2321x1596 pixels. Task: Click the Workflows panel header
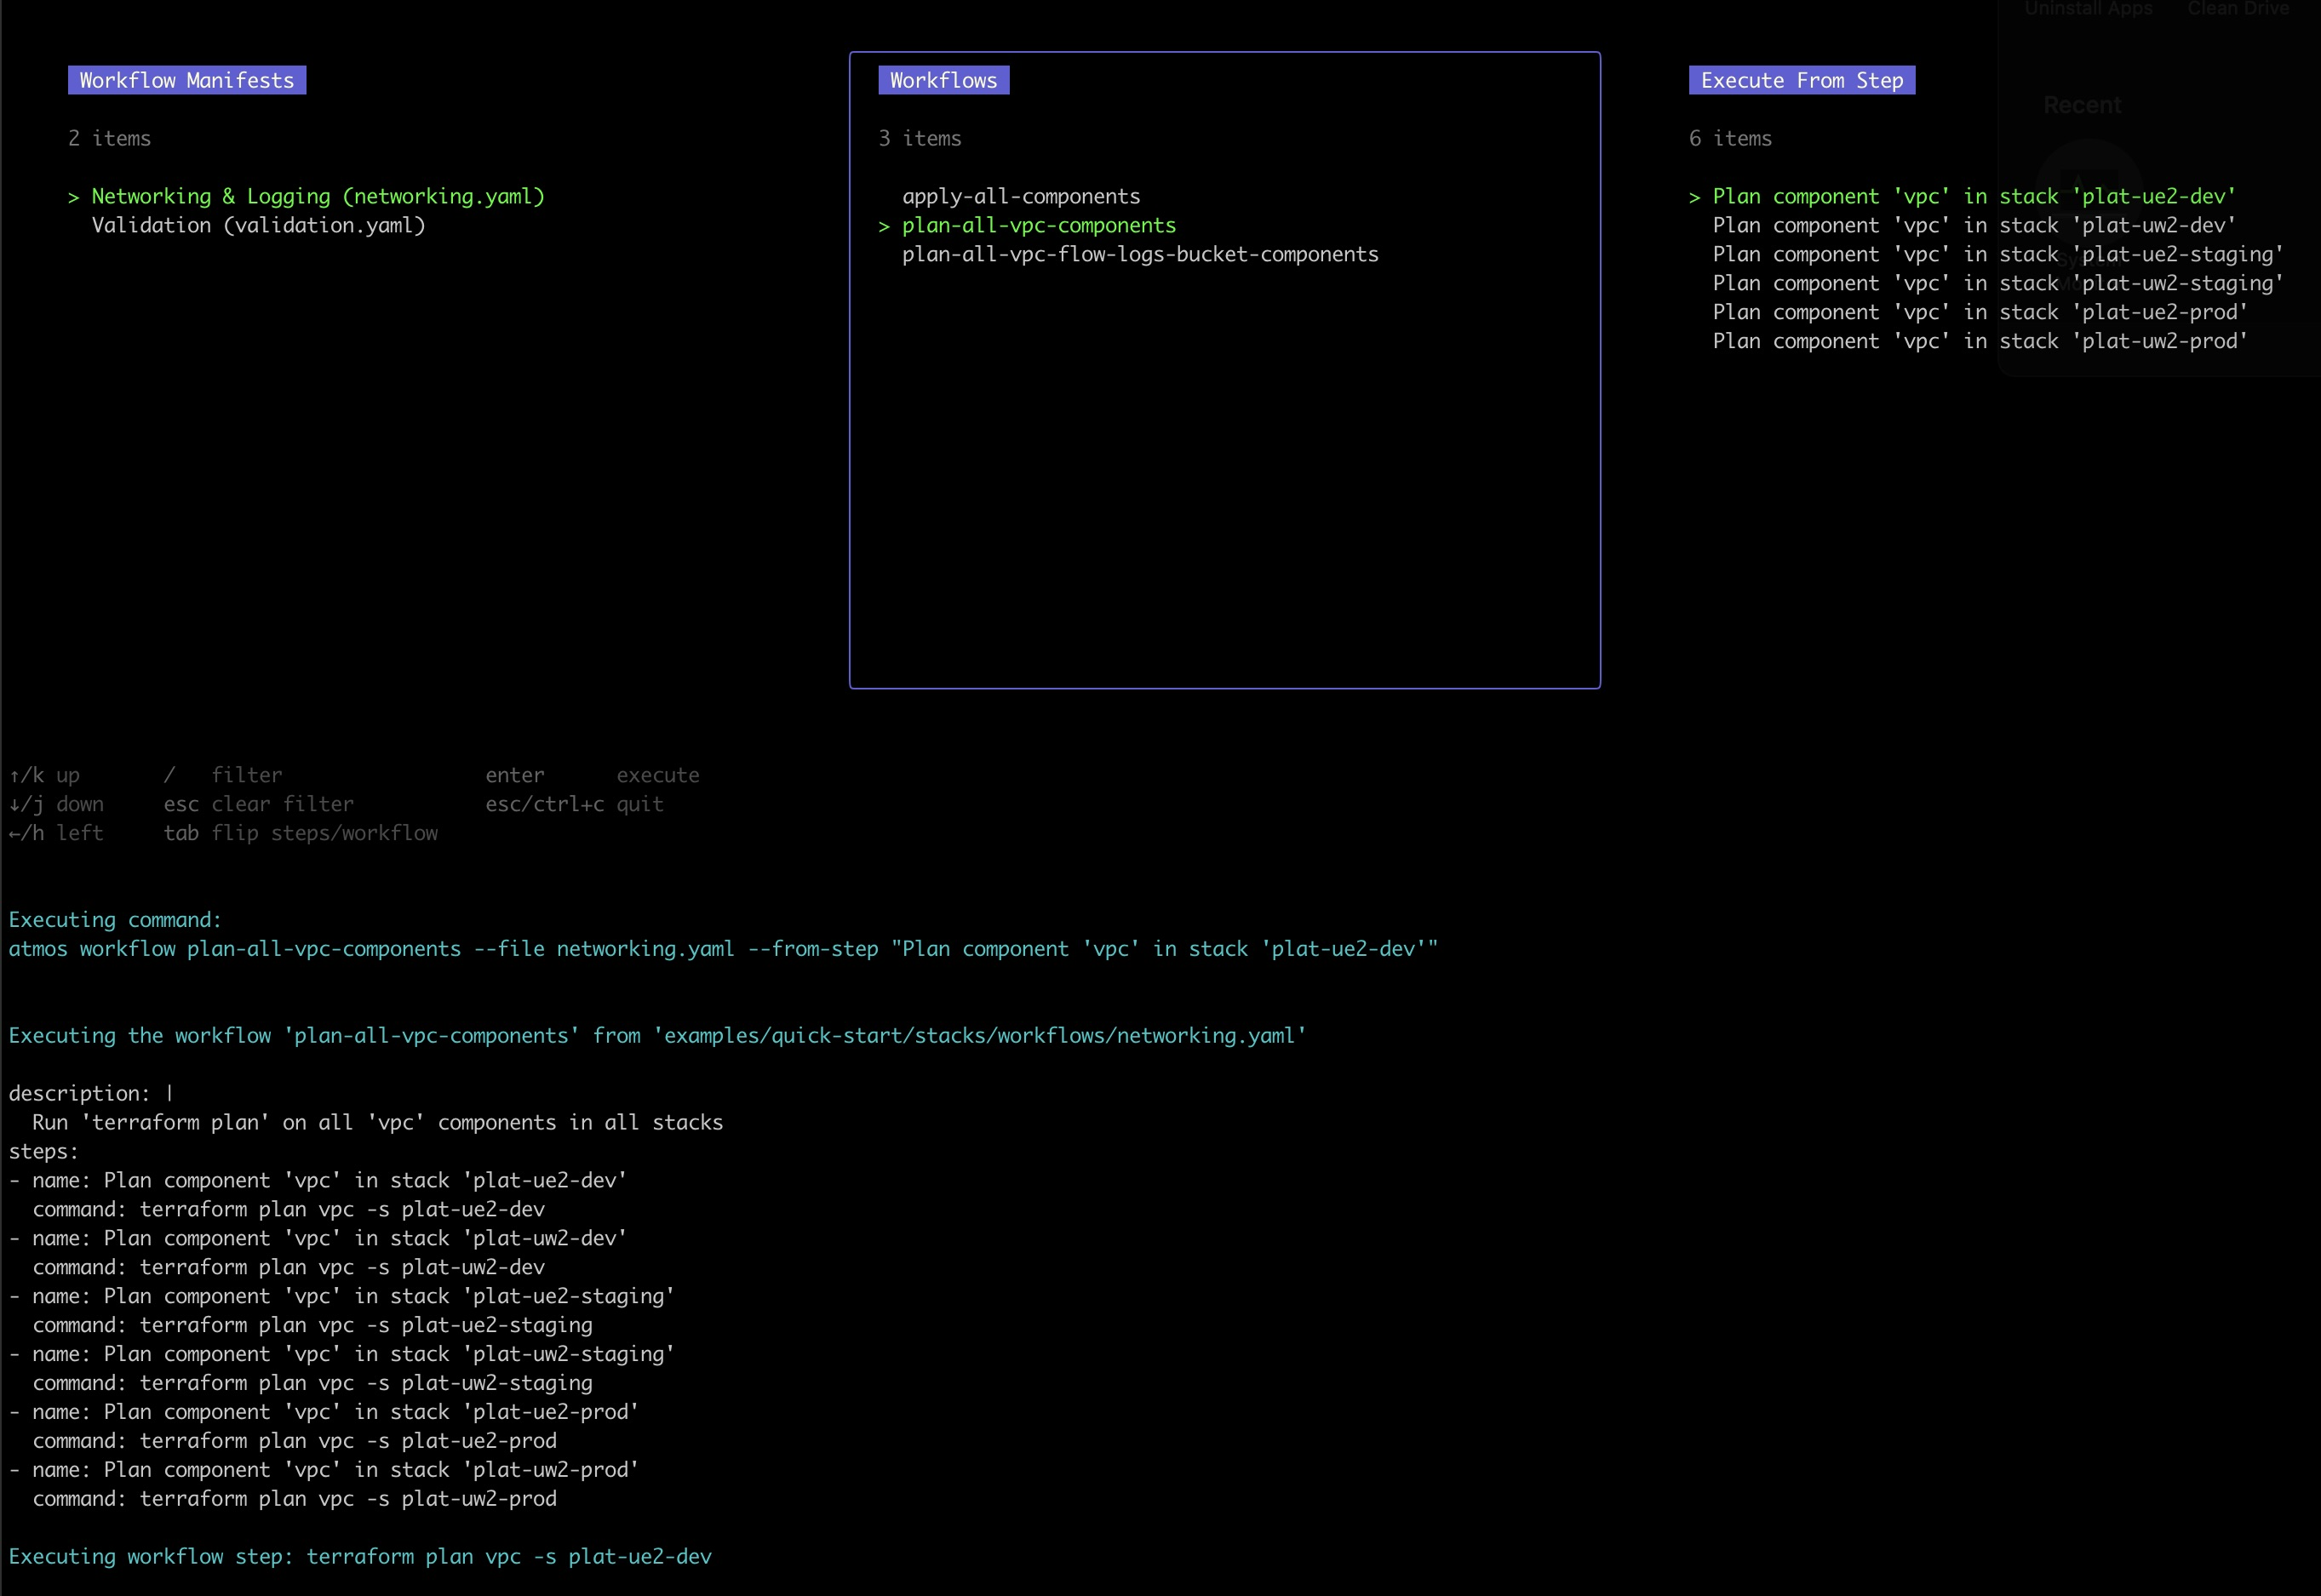pyautogui.click(x=943, y=80)
